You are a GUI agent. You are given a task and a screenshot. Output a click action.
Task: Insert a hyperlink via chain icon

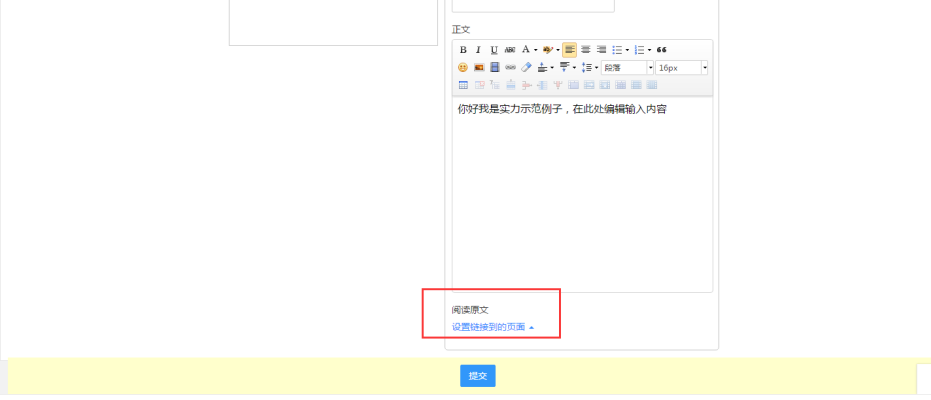click(x=511, y=68)
